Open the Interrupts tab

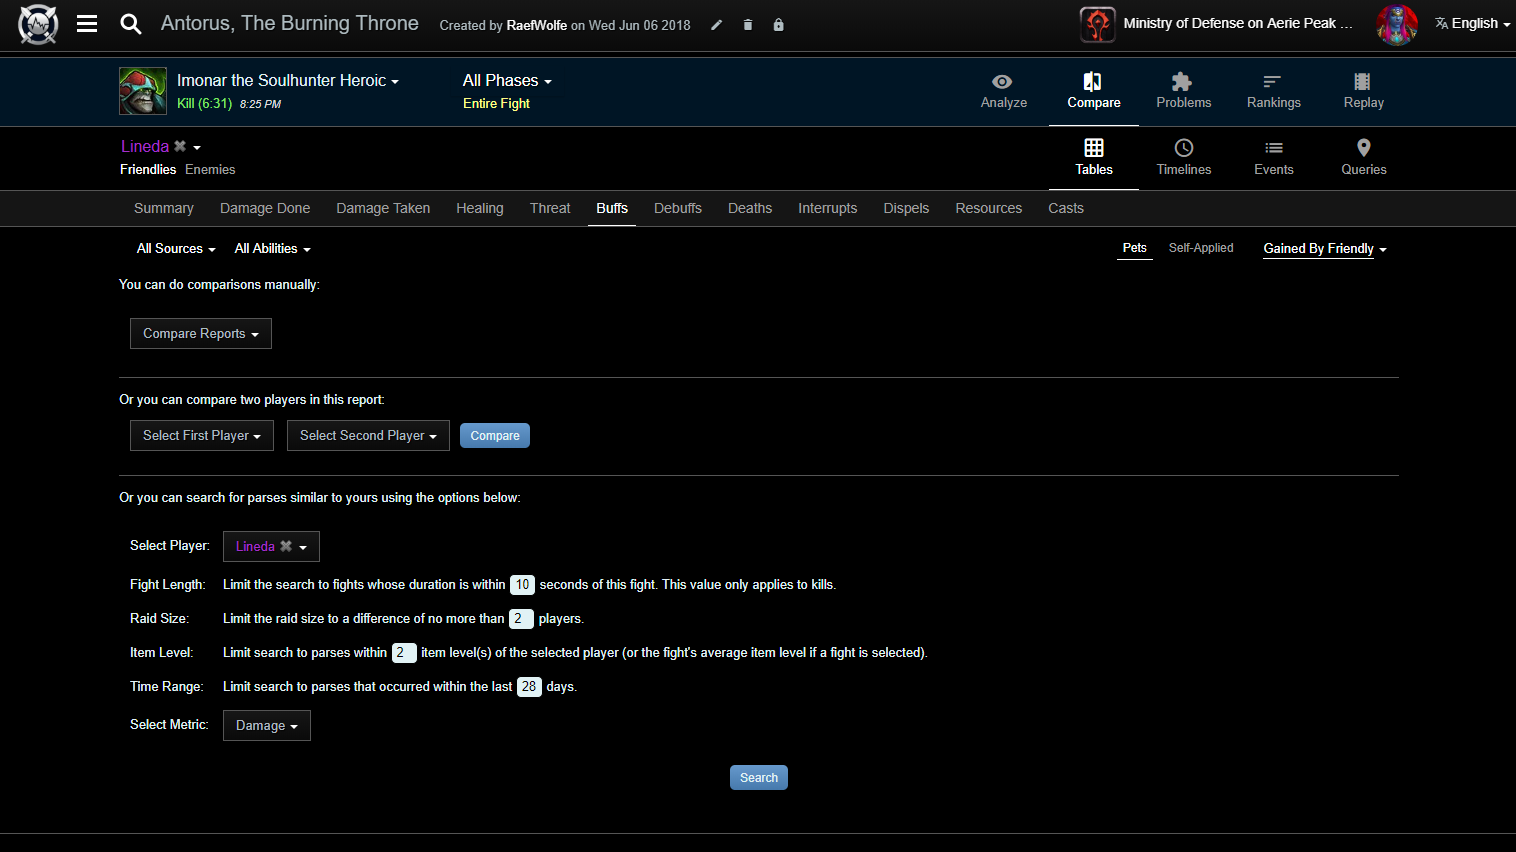828,208
